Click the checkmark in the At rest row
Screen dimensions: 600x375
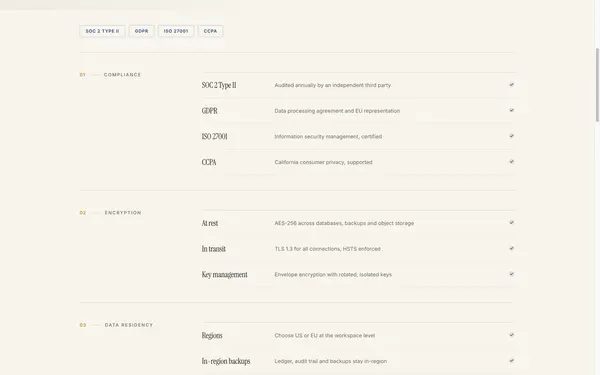pyautogui.click(x=512, y=222)
